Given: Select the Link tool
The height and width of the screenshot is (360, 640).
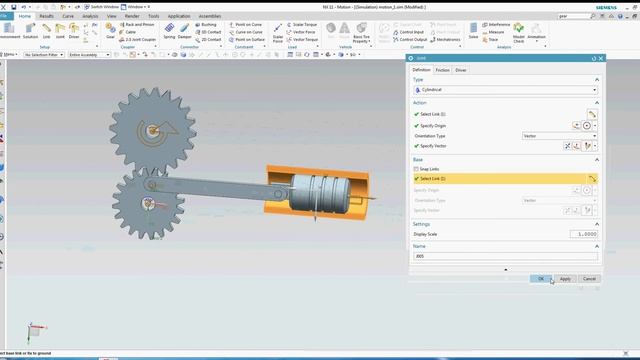Looking at the screenshot, I should point(47,31).
